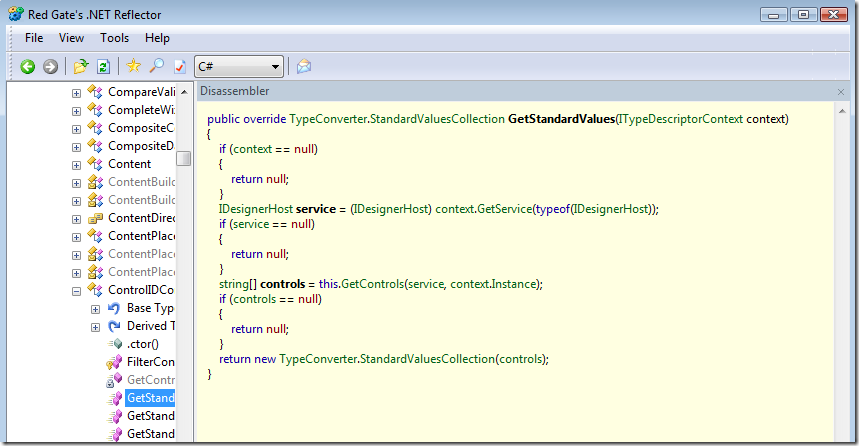This screenshot has width=859, height=446.
Task: Click the ITypeDescriptorContext parameter type link
Action: point(681,119)
